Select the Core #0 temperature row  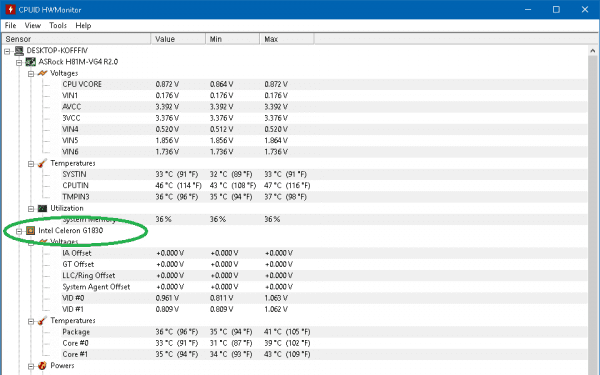click(x=324, y=343)
